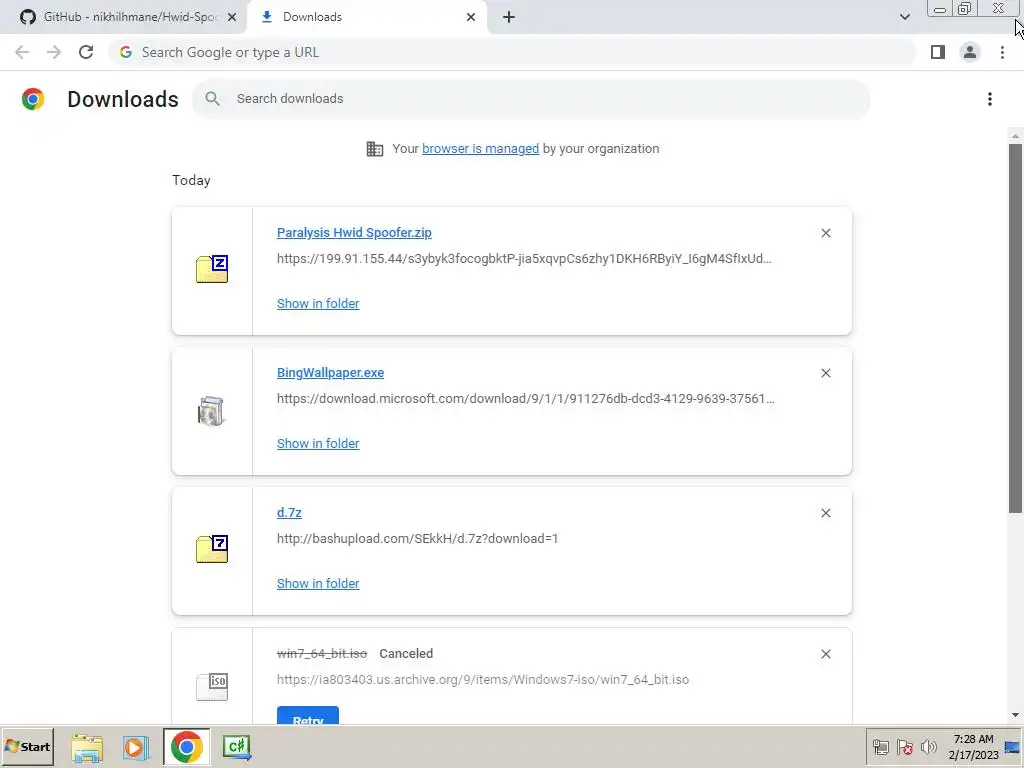Click the taskbar clock showing 7:28 AM
This screenshot has height=768, width=1024.
(x=973, y=747)
